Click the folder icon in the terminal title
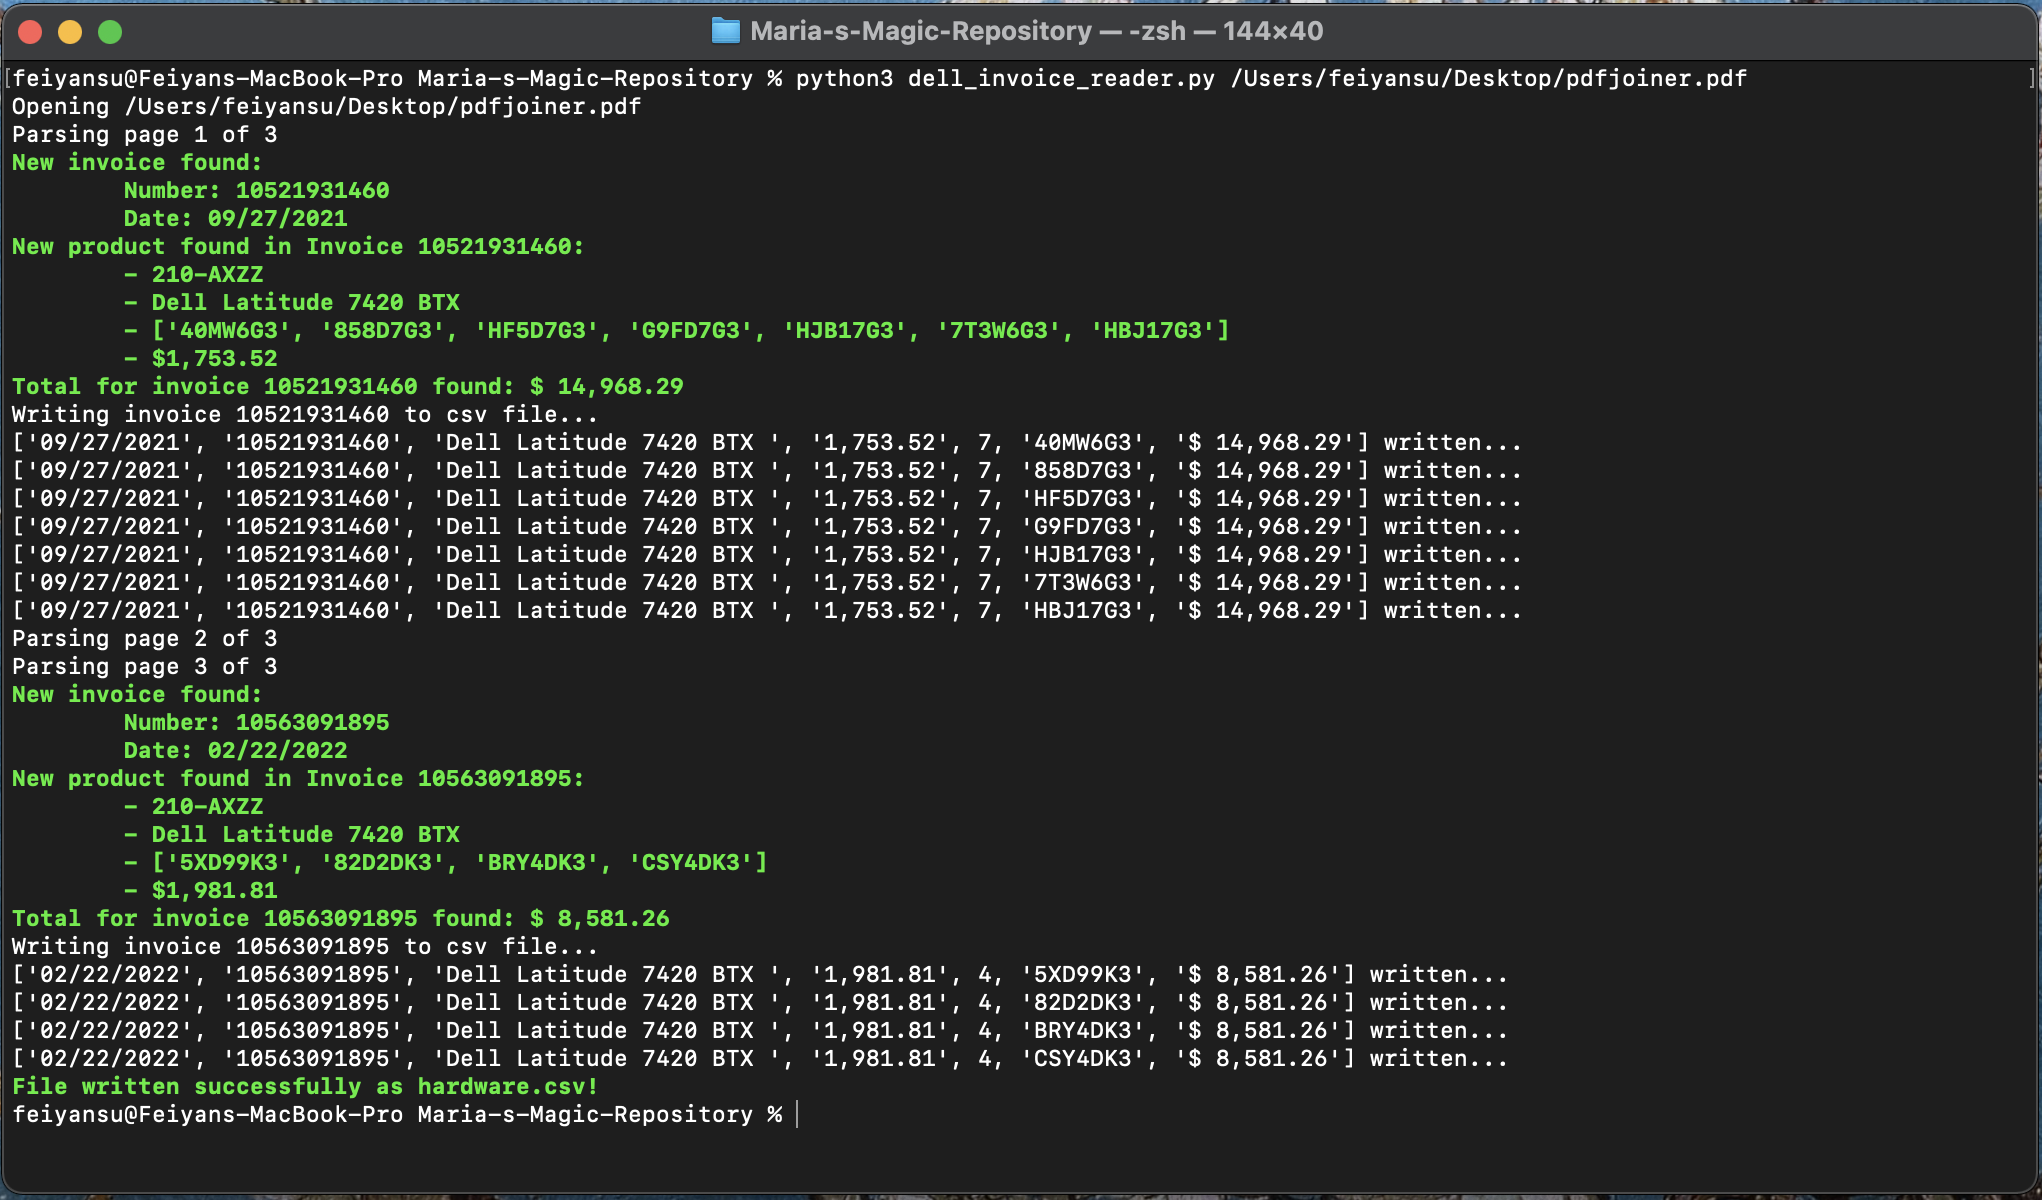 [725, 31]
